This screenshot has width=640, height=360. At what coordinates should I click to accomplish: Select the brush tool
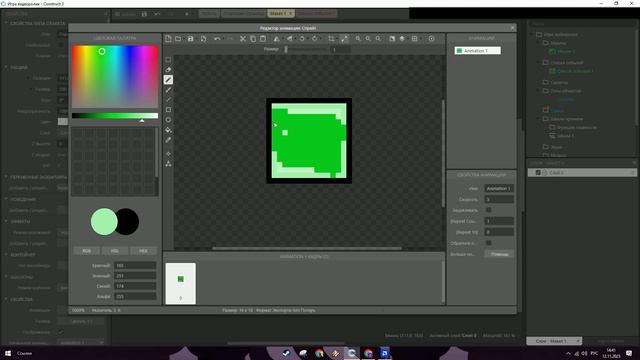point(168,90)
